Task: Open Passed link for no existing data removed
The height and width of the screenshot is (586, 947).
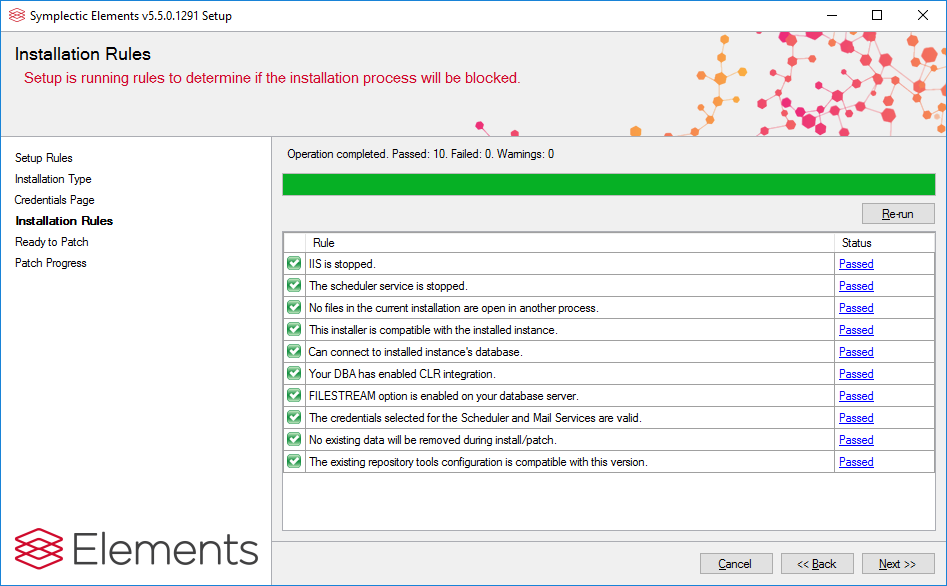Action: [856, 440]
